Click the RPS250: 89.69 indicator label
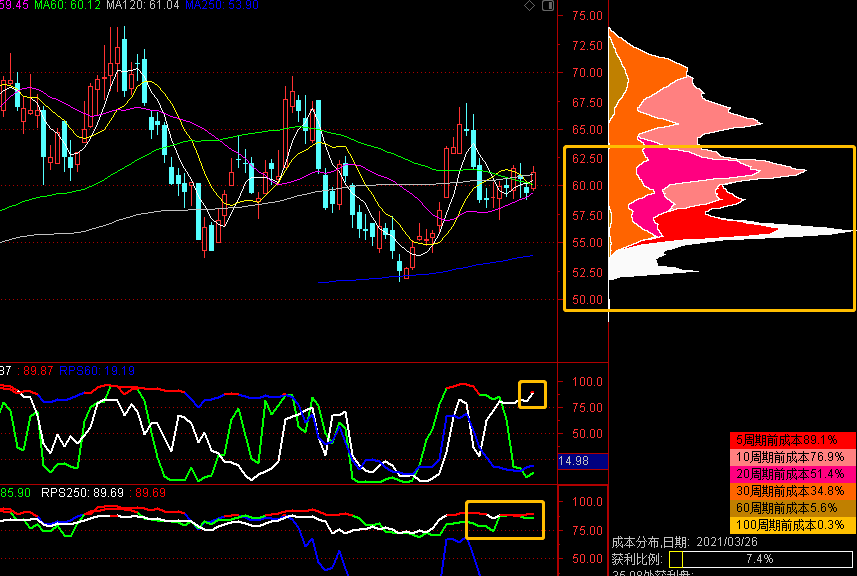This screenshot has width=857, height=576. click(83, 492)
